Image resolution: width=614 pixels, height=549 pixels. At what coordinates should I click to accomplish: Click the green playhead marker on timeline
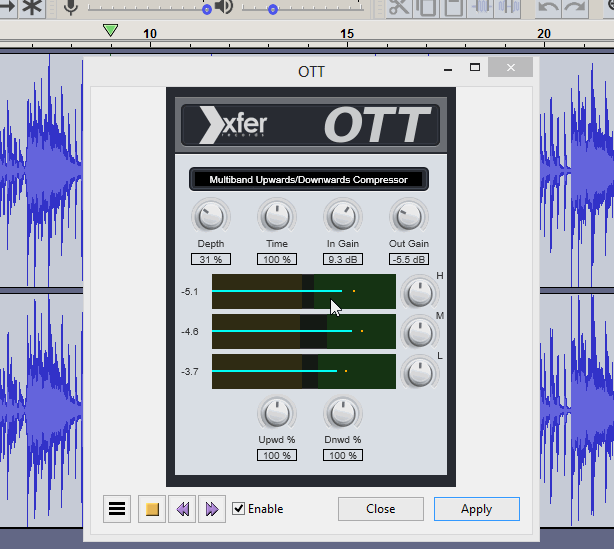tap(110, 30)
